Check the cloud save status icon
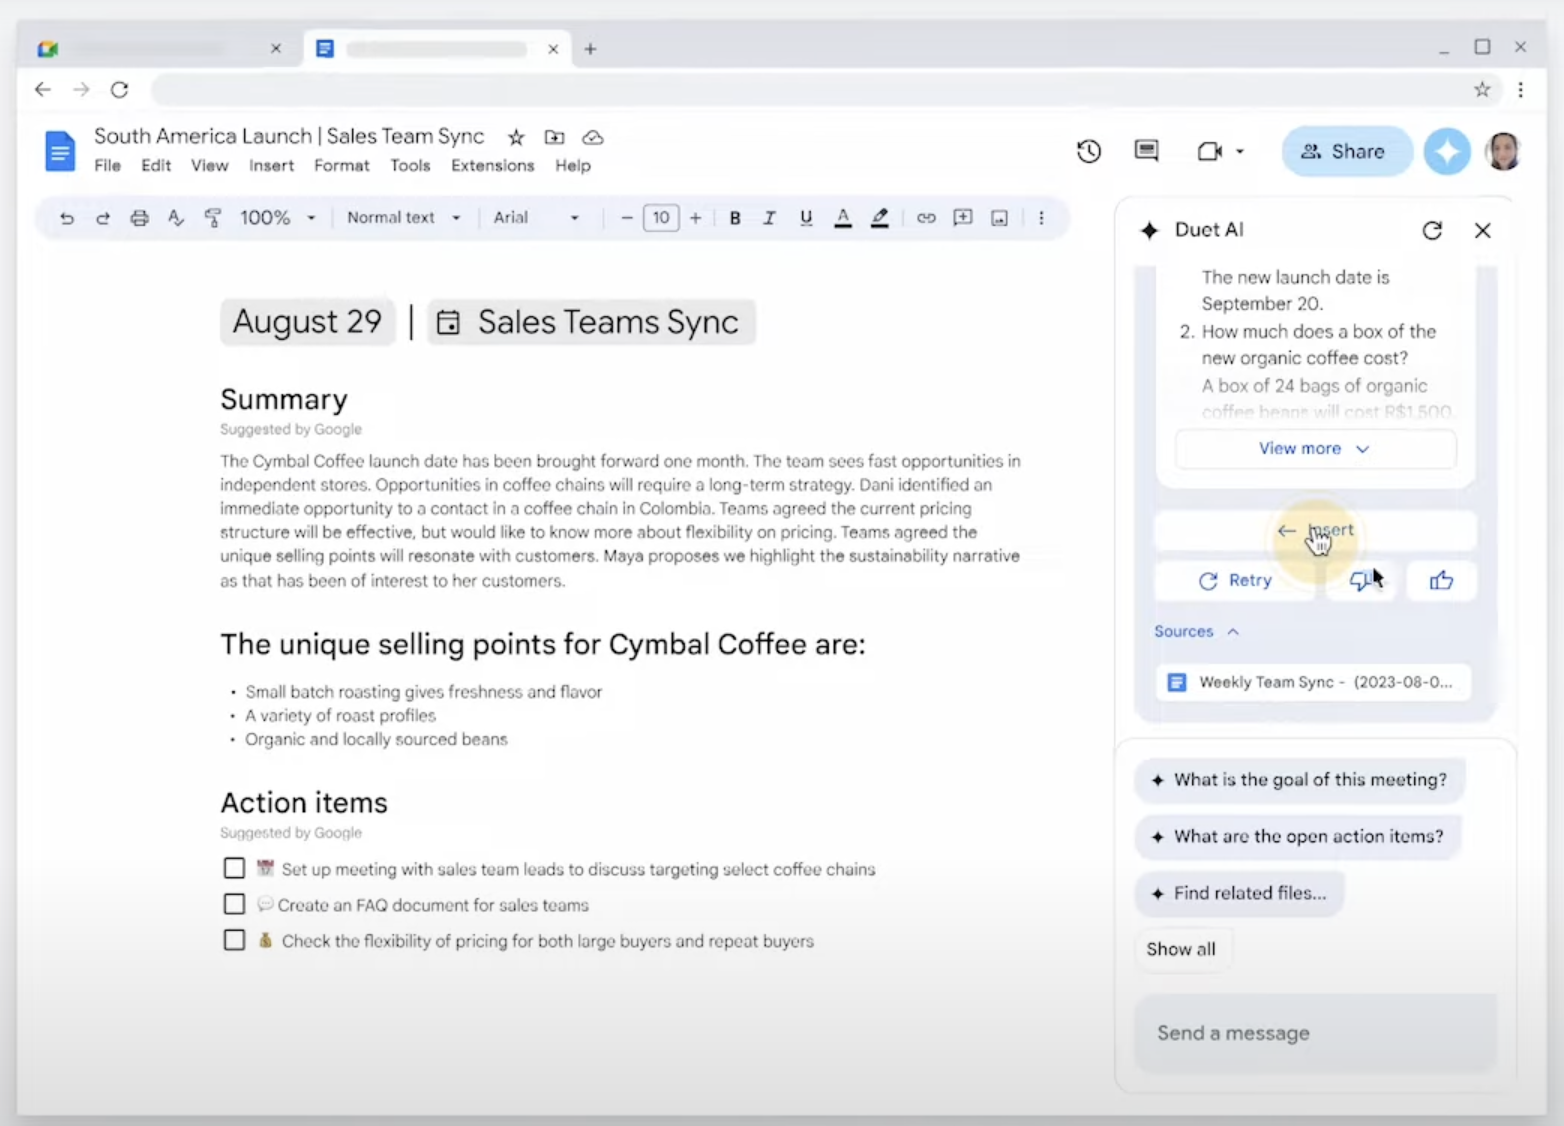Viewport: 1564px width, 1126px height. 593,137
